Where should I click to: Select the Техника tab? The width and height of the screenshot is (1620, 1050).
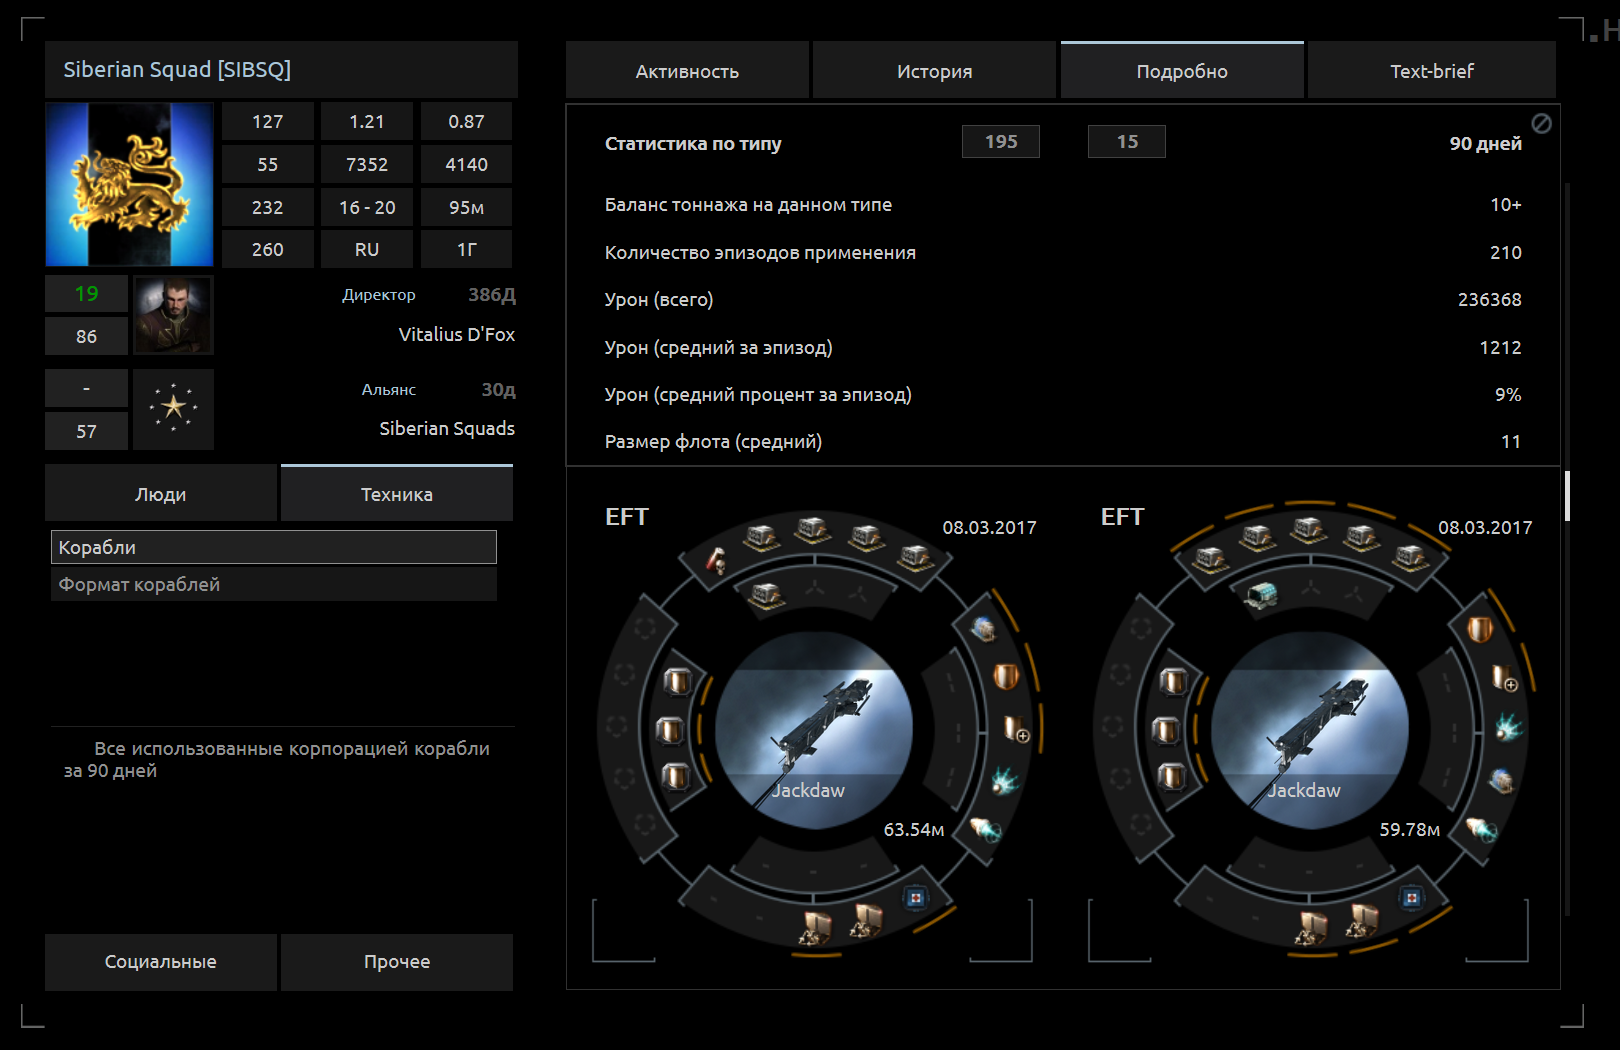(397, 493)
